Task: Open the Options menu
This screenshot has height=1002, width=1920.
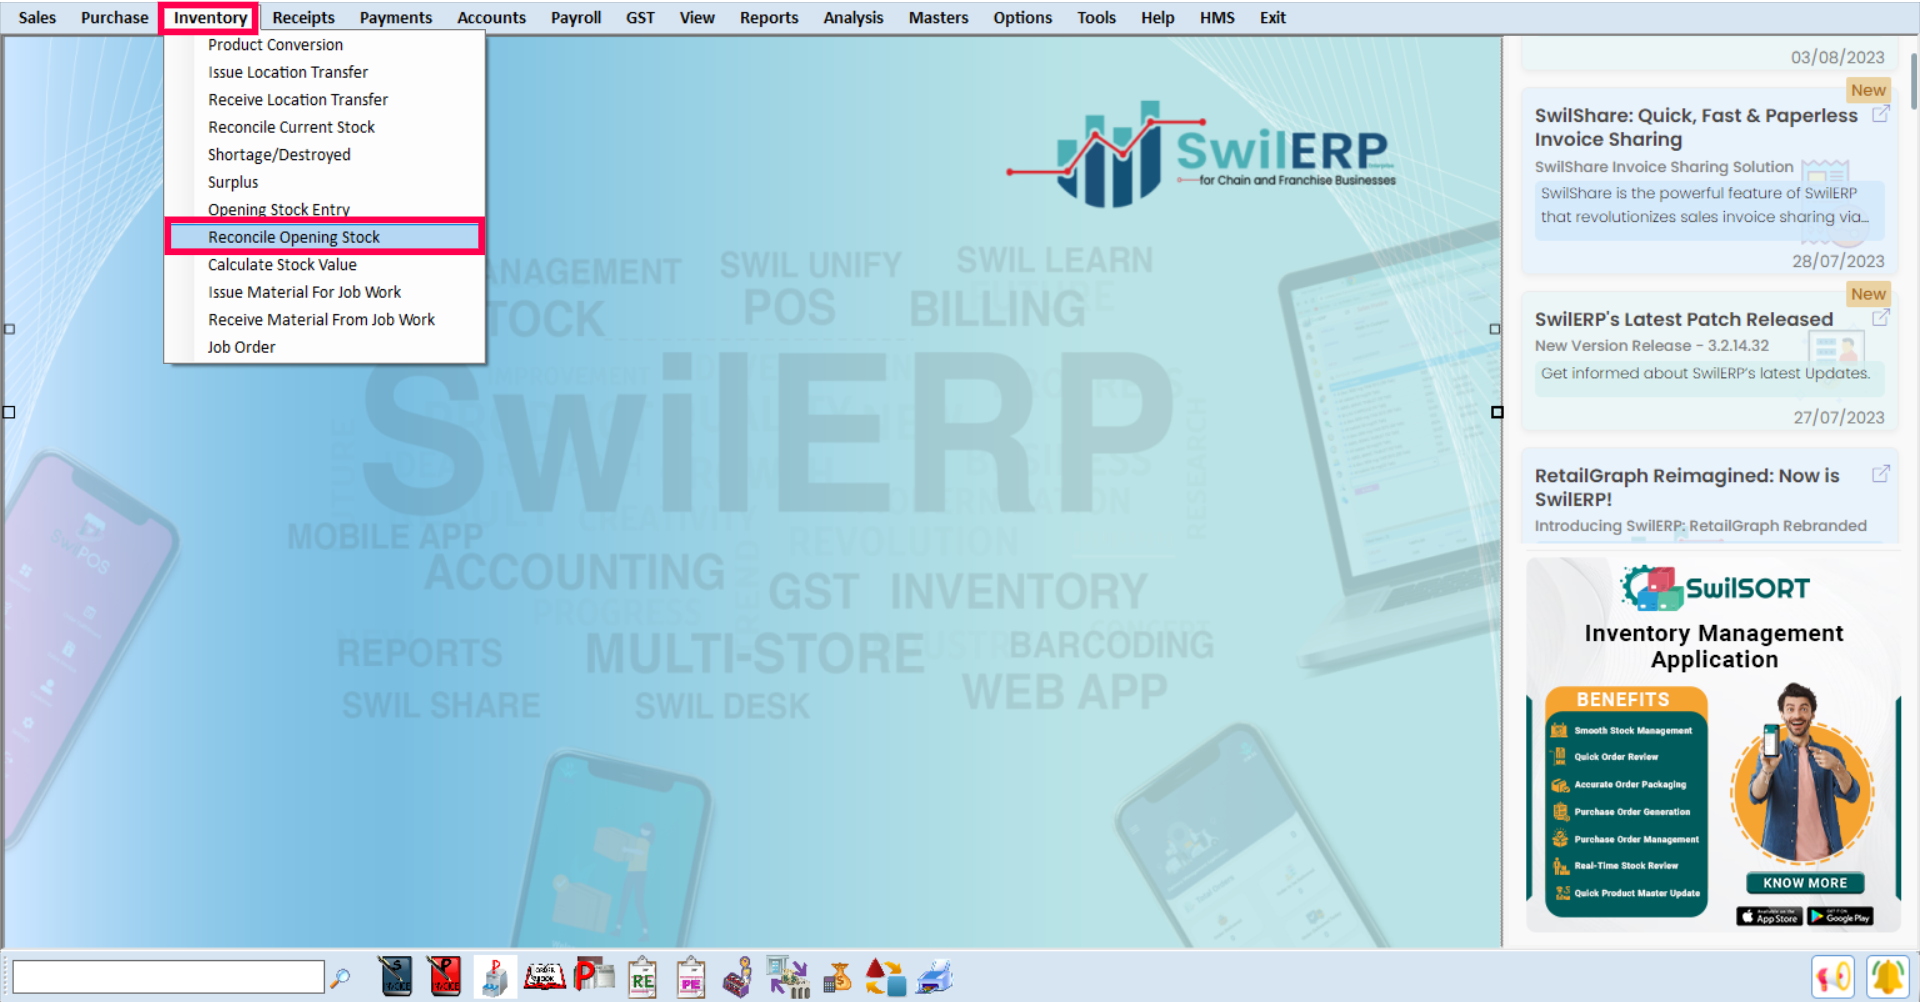Action: coord(1022,17)
